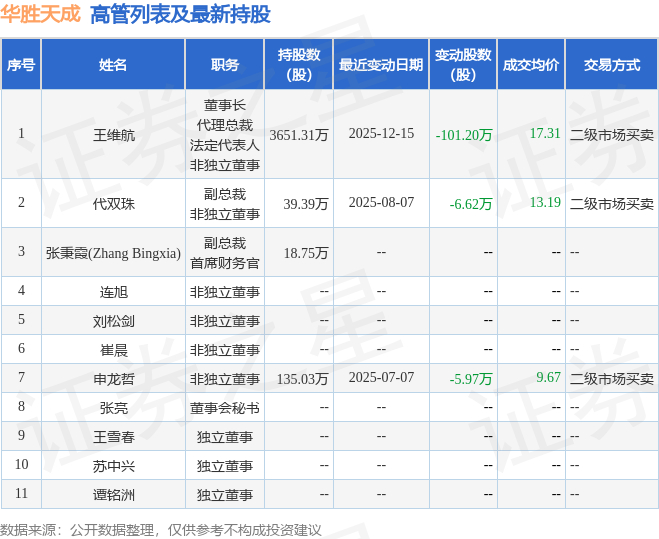The image size is (659, 539).
Task: Click the name 连旭
Action: 114,292
